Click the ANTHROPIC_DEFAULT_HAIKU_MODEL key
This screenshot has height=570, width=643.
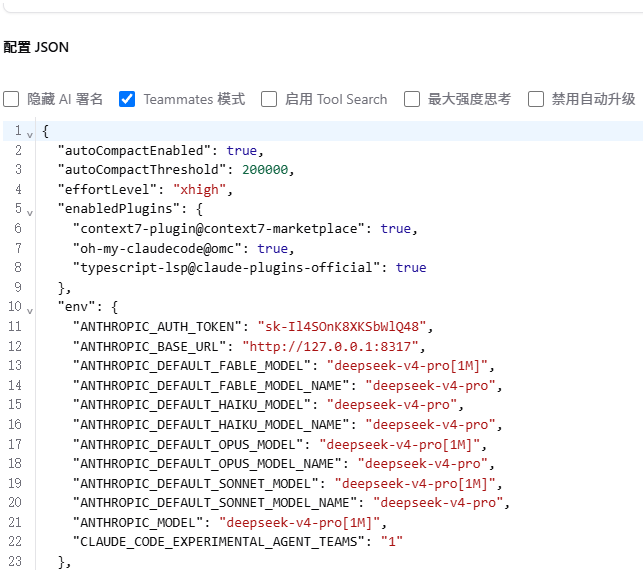(x=192, y=405)
